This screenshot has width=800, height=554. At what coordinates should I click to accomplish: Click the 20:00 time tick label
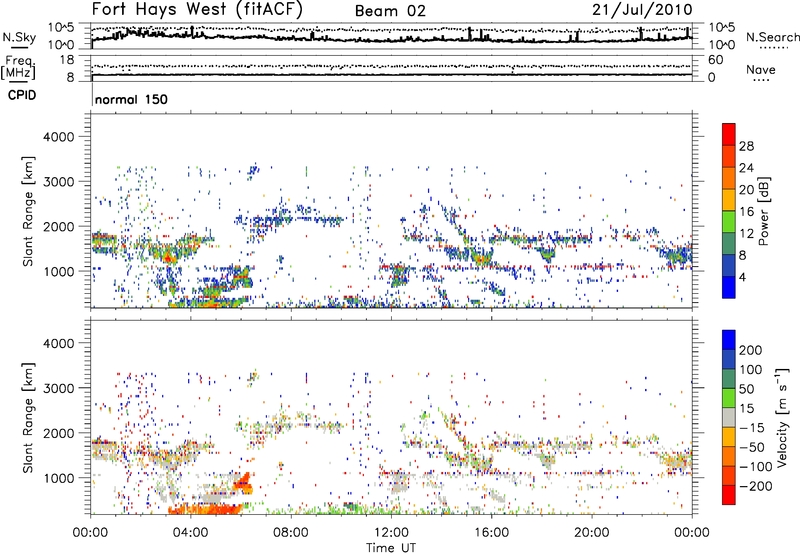[x=591, y=533]
